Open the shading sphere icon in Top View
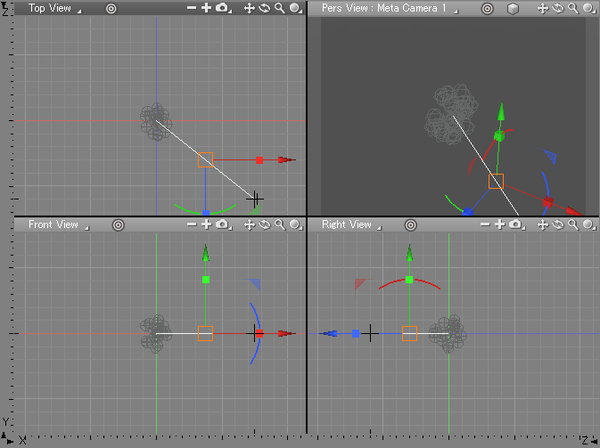The image size is (600, 448). (x=295, y=8)
